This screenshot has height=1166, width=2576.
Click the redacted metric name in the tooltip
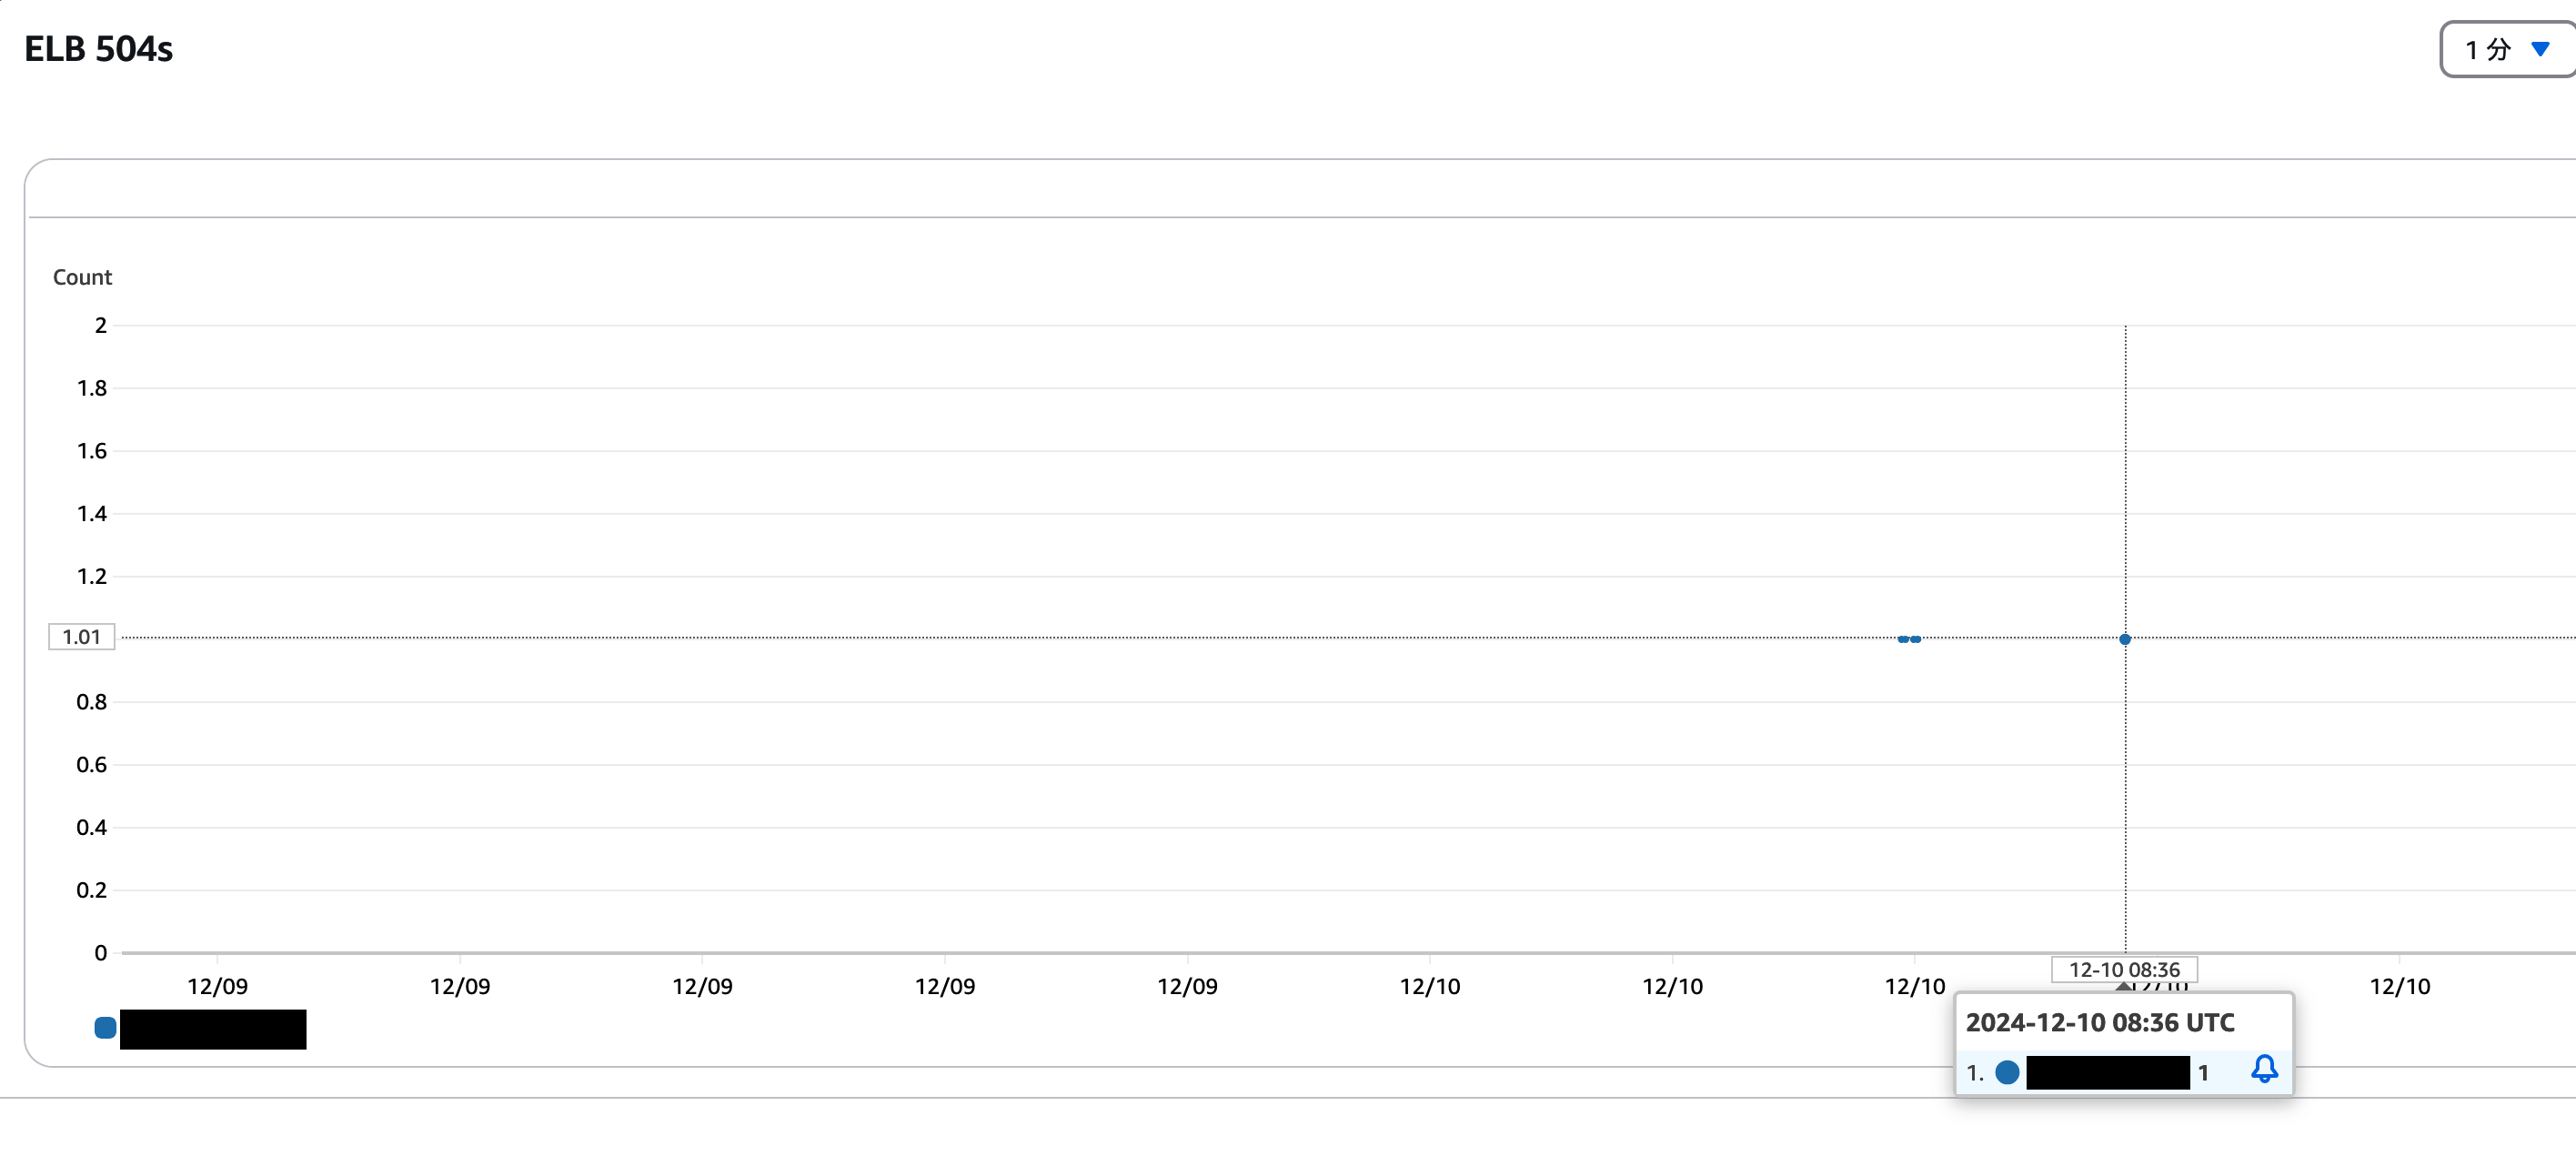click(2107, 1072)
